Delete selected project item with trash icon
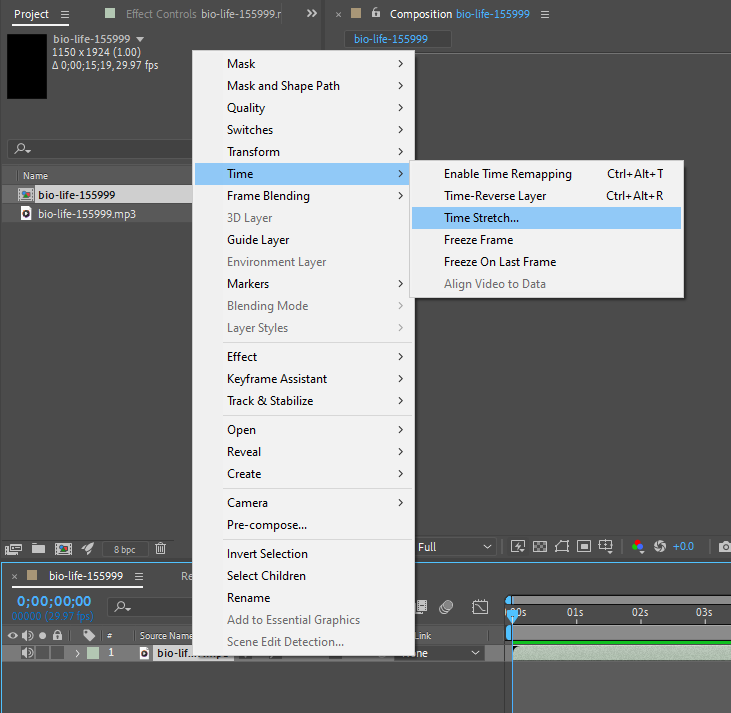This screenshot has width=731, height=713. tap(160, 548)
